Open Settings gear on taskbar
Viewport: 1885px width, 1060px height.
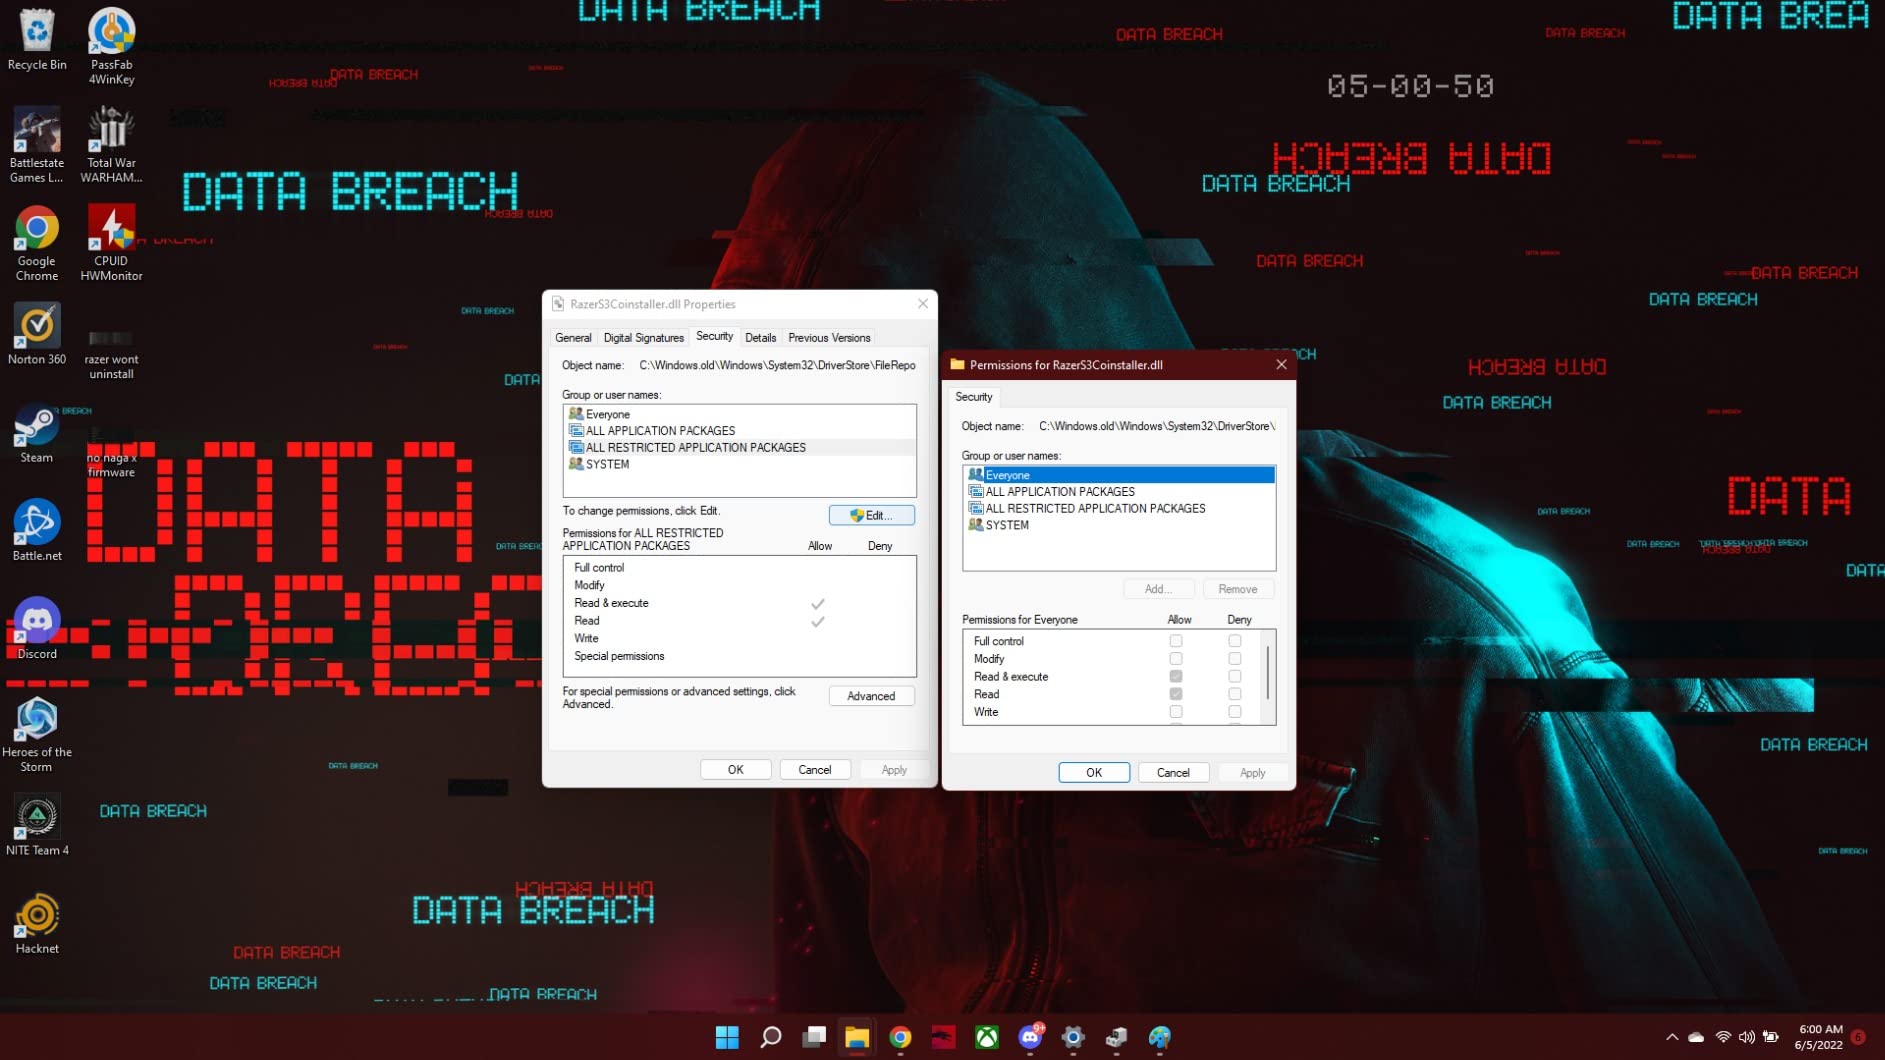(x=1073, y=1037)
